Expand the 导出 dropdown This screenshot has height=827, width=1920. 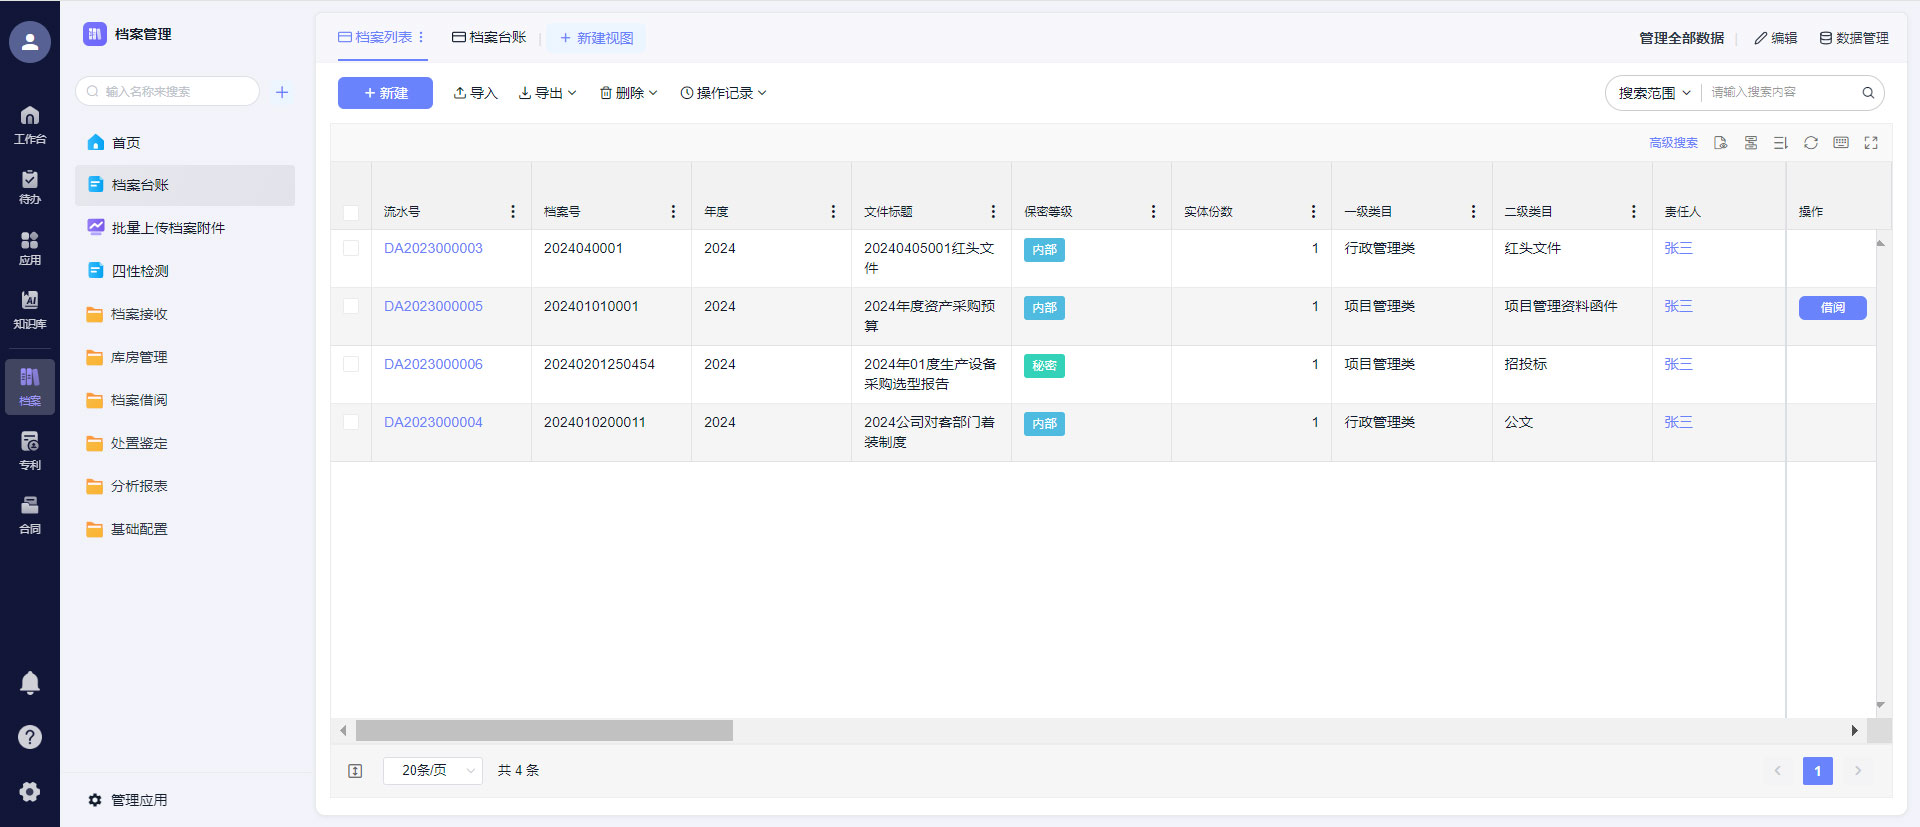coord(547,93)
